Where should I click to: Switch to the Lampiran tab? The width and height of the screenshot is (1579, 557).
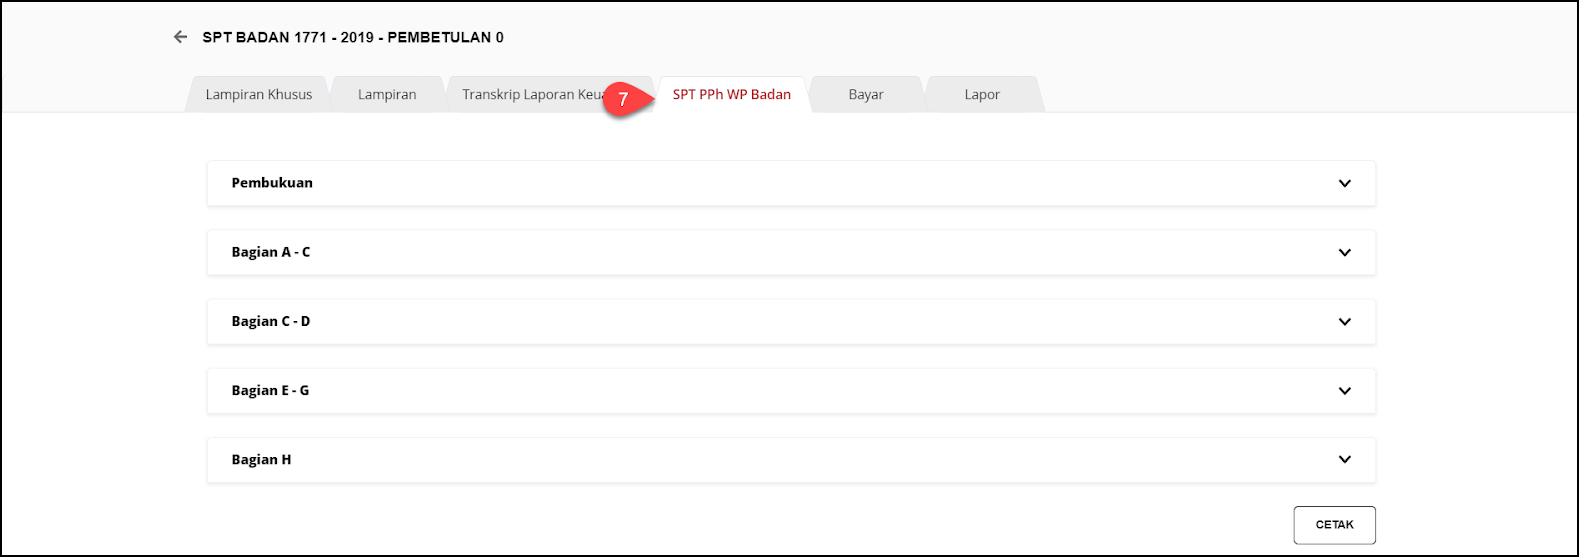(387, 95)
